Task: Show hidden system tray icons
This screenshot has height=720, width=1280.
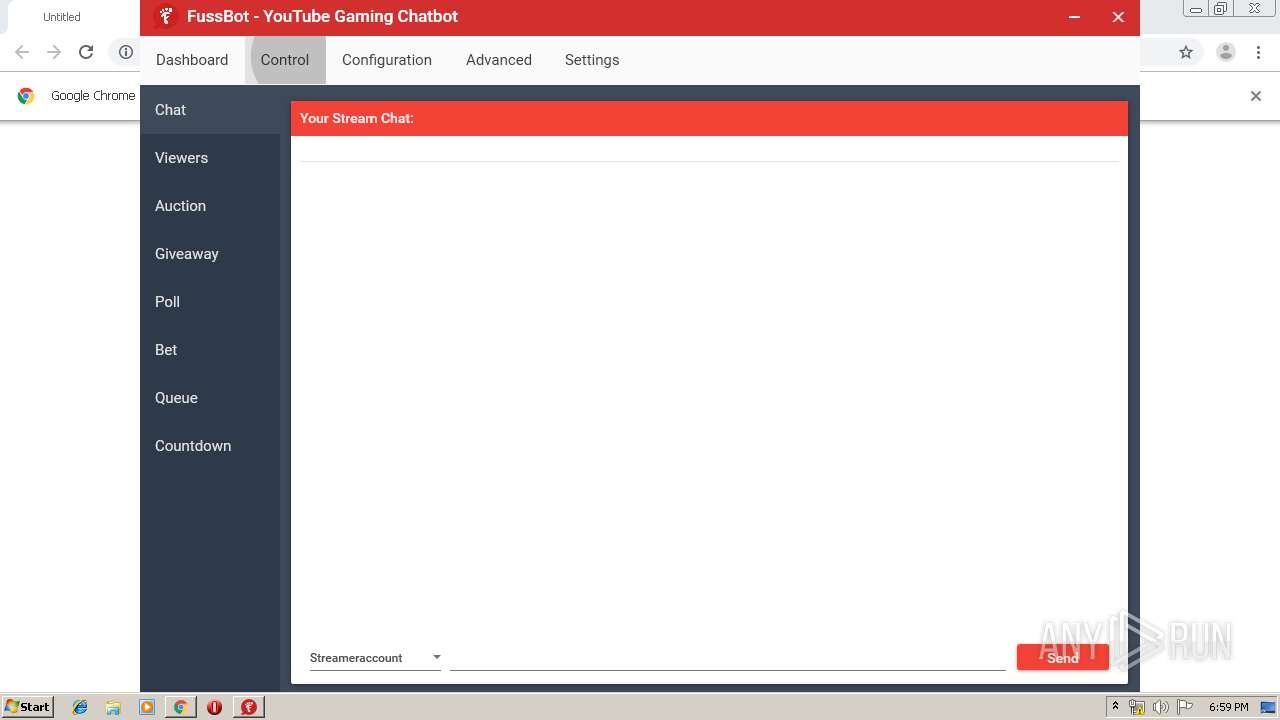Action: [x=1115, y=707]
